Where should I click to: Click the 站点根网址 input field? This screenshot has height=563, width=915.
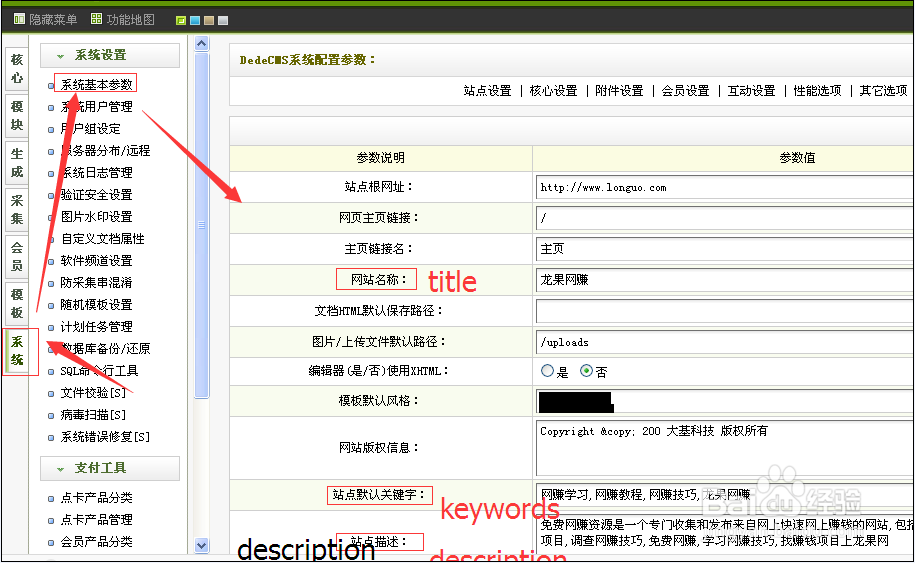(725, 187)
